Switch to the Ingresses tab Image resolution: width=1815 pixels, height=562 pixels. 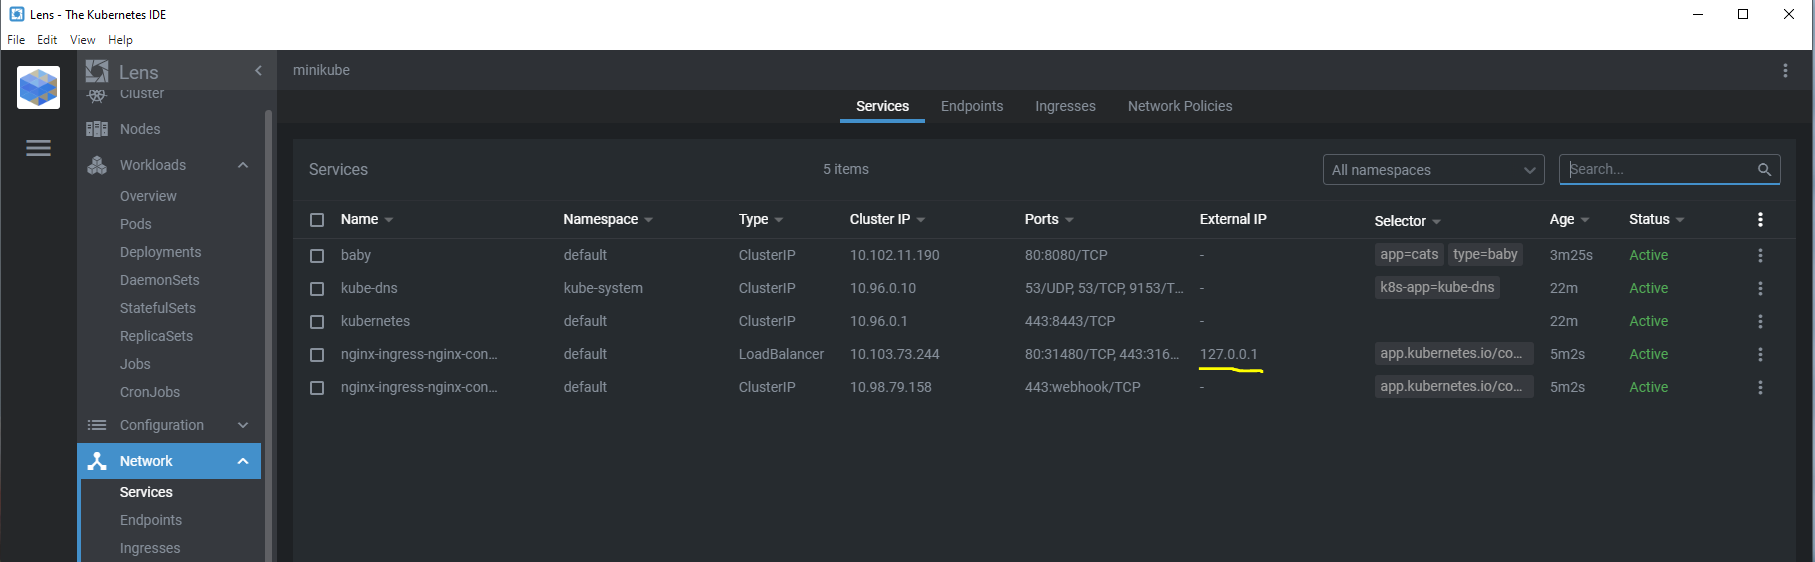pyautogui.click(x=1065, y=106)
